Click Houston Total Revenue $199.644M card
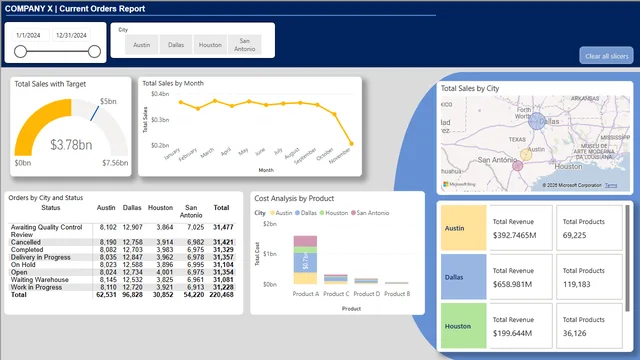 (521, 326)
